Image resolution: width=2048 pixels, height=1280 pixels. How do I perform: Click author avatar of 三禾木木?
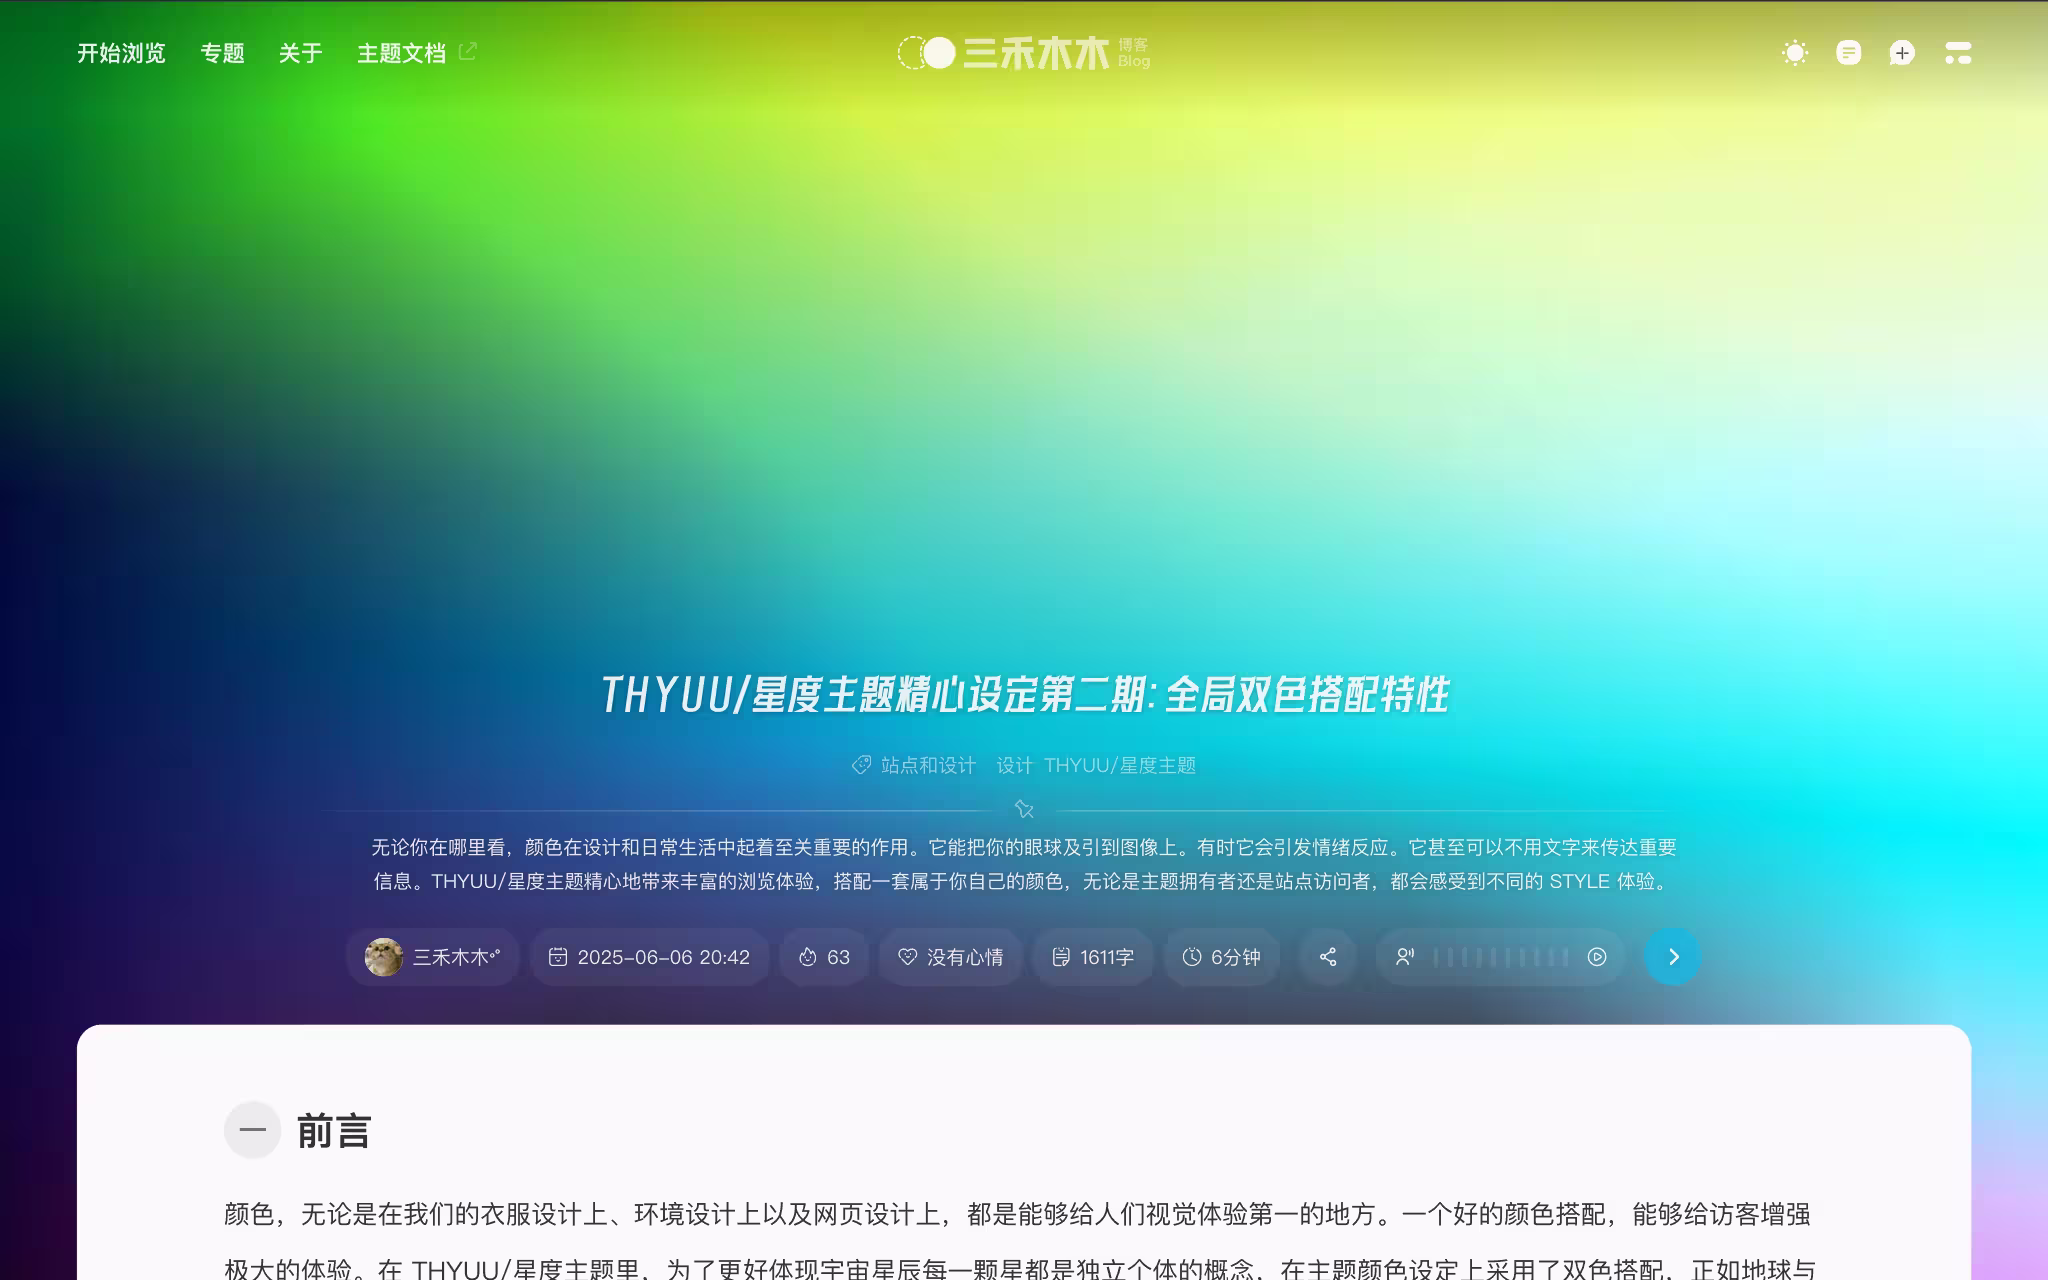click(x=384, y=957)
